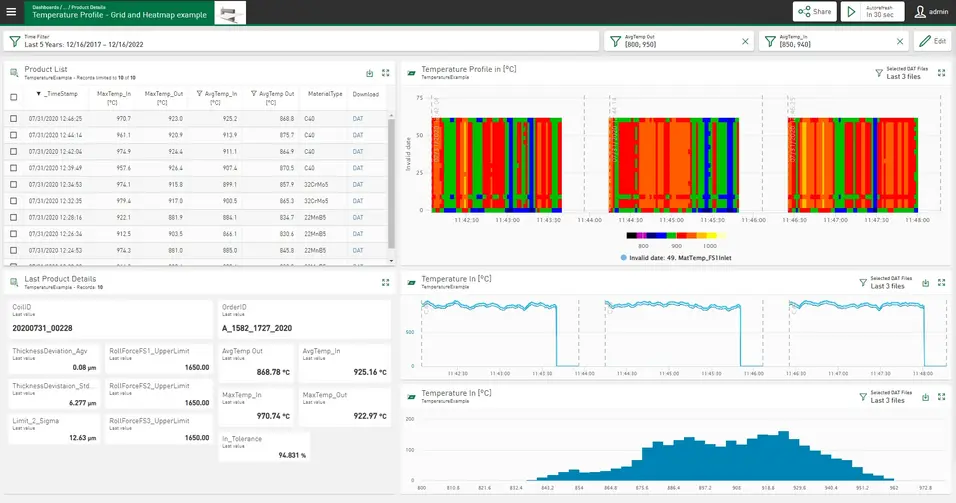Export the Product List data
Image resolution: width=956 pixels, height=503 pixels.
[x=369, y=73]
